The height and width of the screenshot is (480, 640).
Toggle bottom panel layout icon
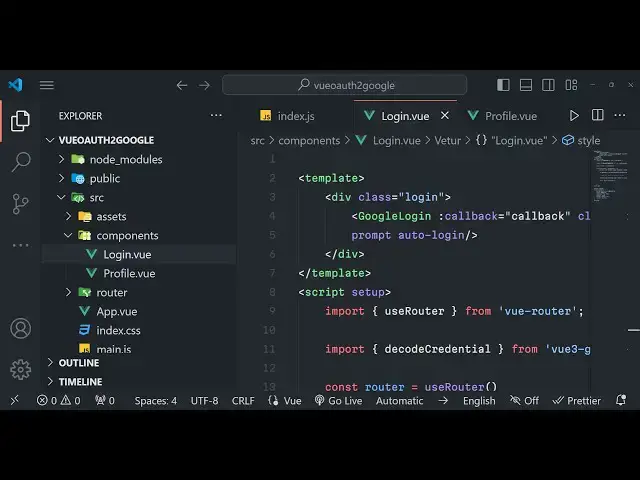pos(525,85)
